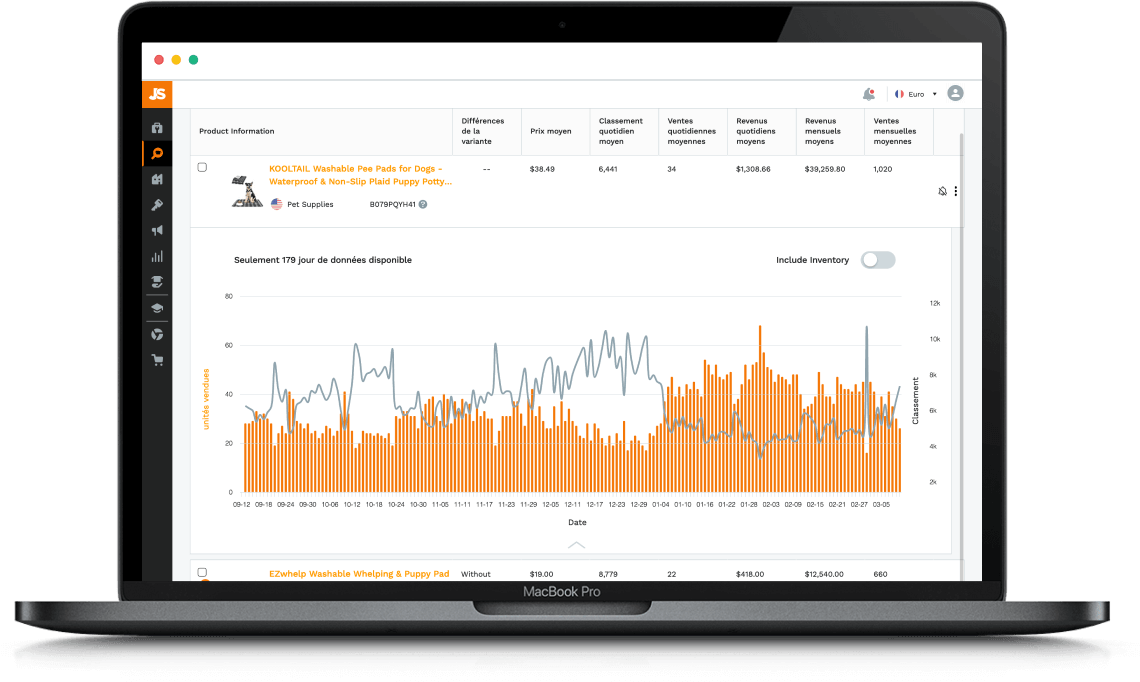
Task: Click the 660 monthly sales value
Action: point(880,574)
